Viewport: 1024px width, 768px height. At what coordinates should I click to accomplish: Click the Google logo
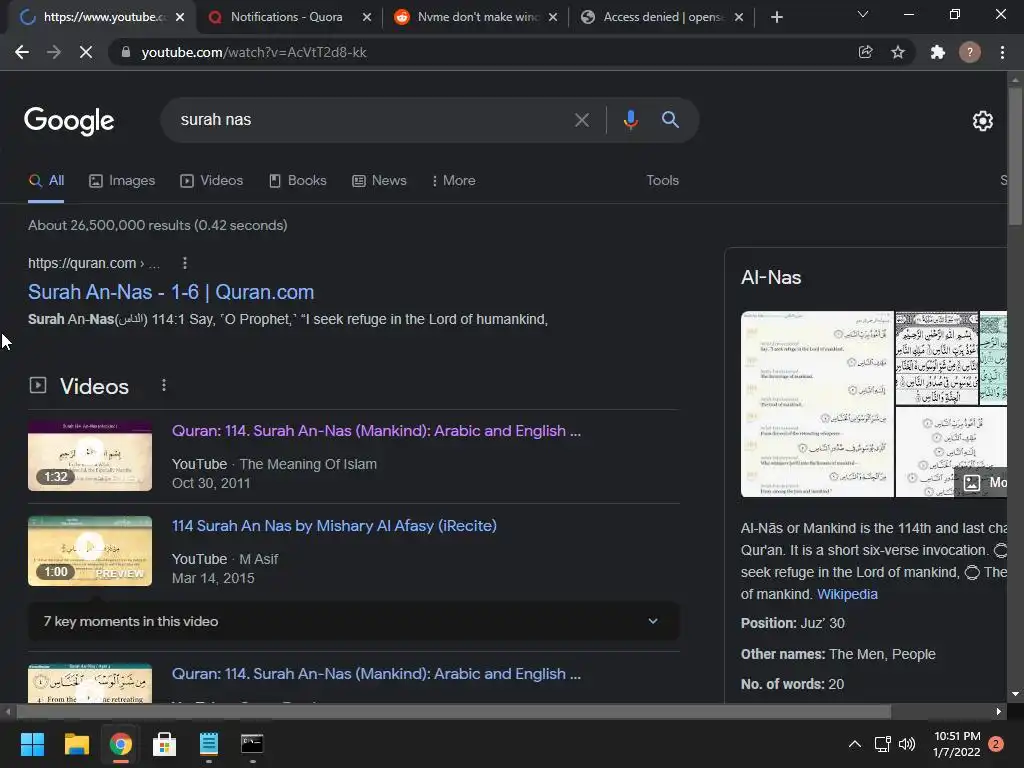pyautogui.click(x=69, y=121)
